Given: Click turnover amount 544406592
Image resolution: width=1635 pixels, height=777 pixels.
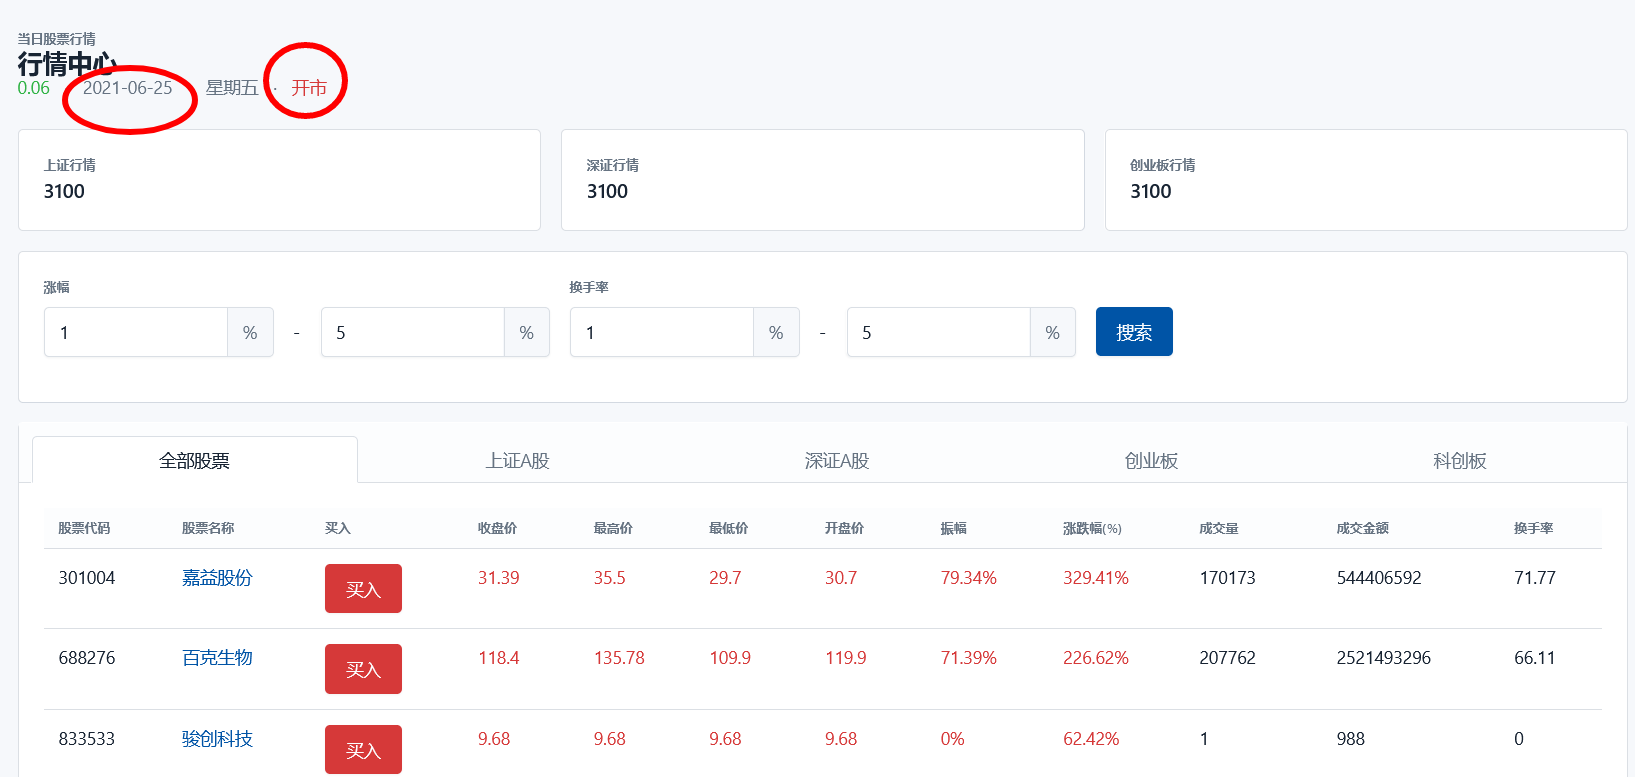Looking at the screenshot, I should point(1379,578).
